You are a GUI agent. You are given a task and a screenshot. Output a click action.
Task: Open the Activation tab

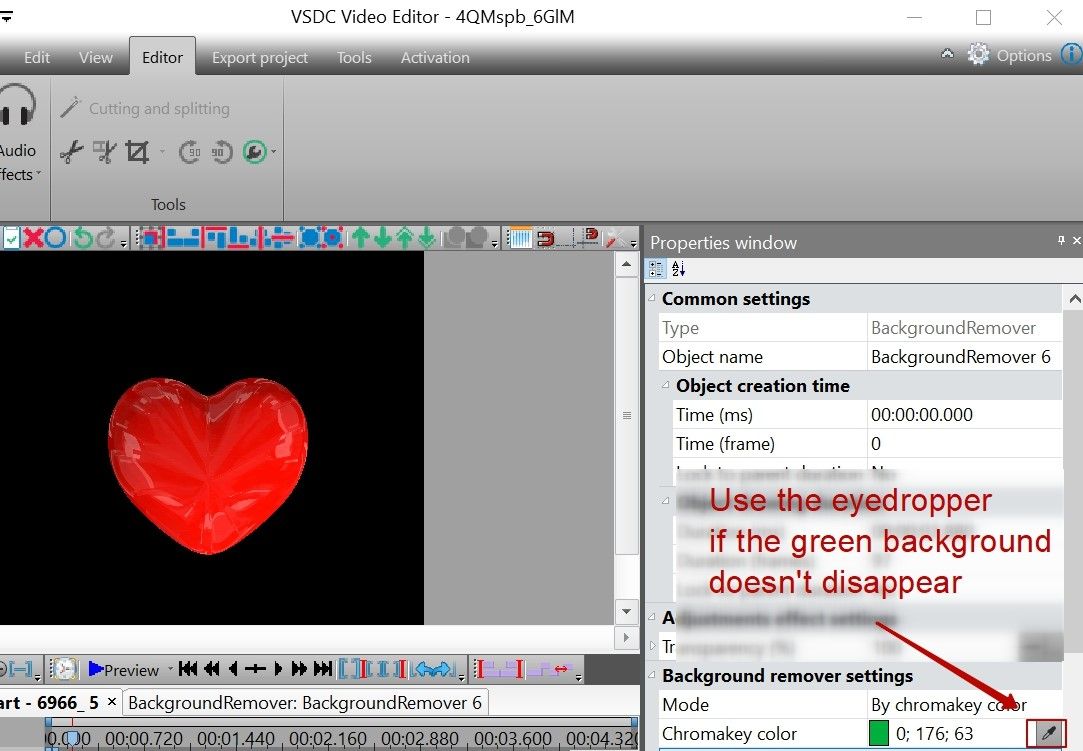[435, 57]
